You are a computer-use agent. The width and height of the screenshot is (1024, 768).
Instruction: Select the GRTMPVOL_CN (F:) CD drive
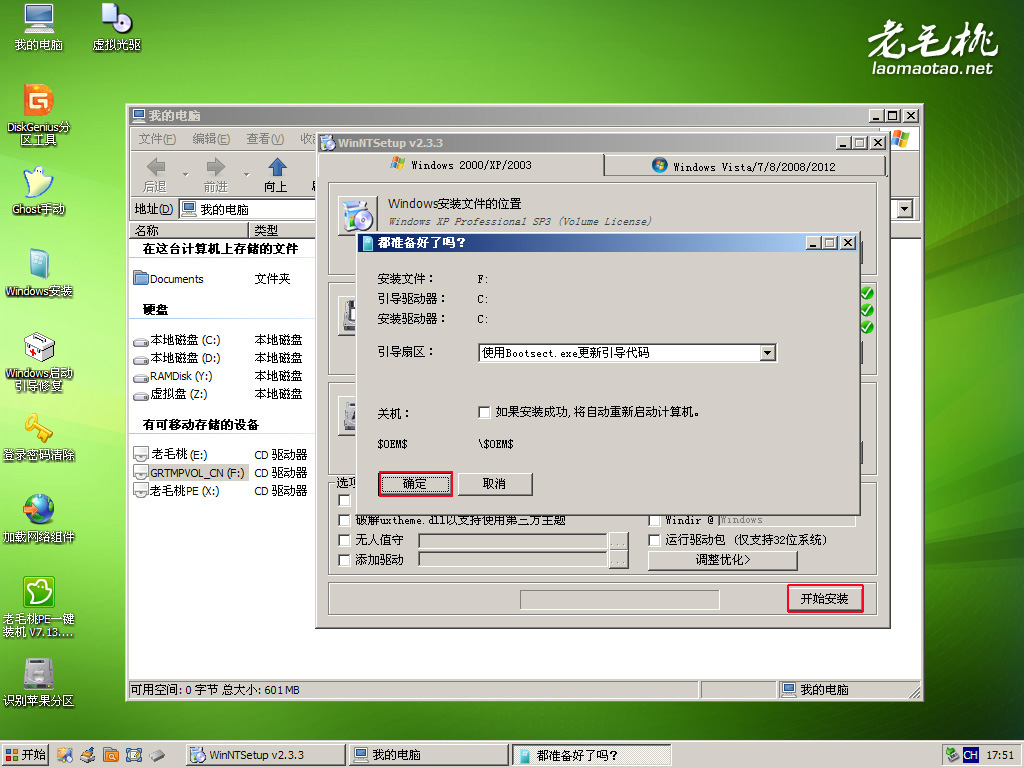tap(189, 472)
